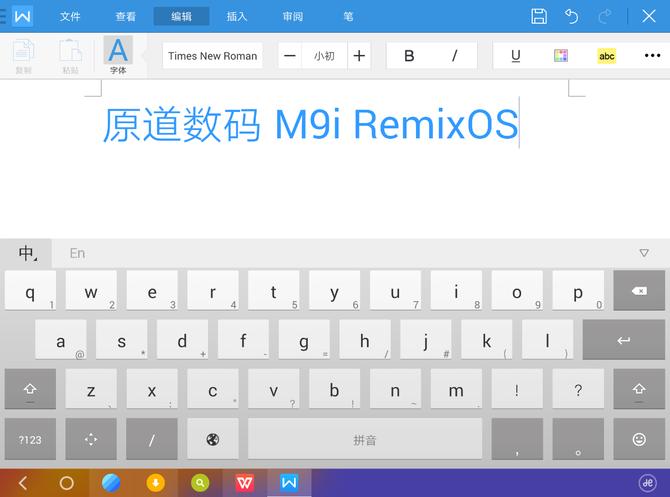The height and width of the screenshot is (497, 670).
Task: Open the font color palette
Action: pyautogui.click(x=561, y=56)
